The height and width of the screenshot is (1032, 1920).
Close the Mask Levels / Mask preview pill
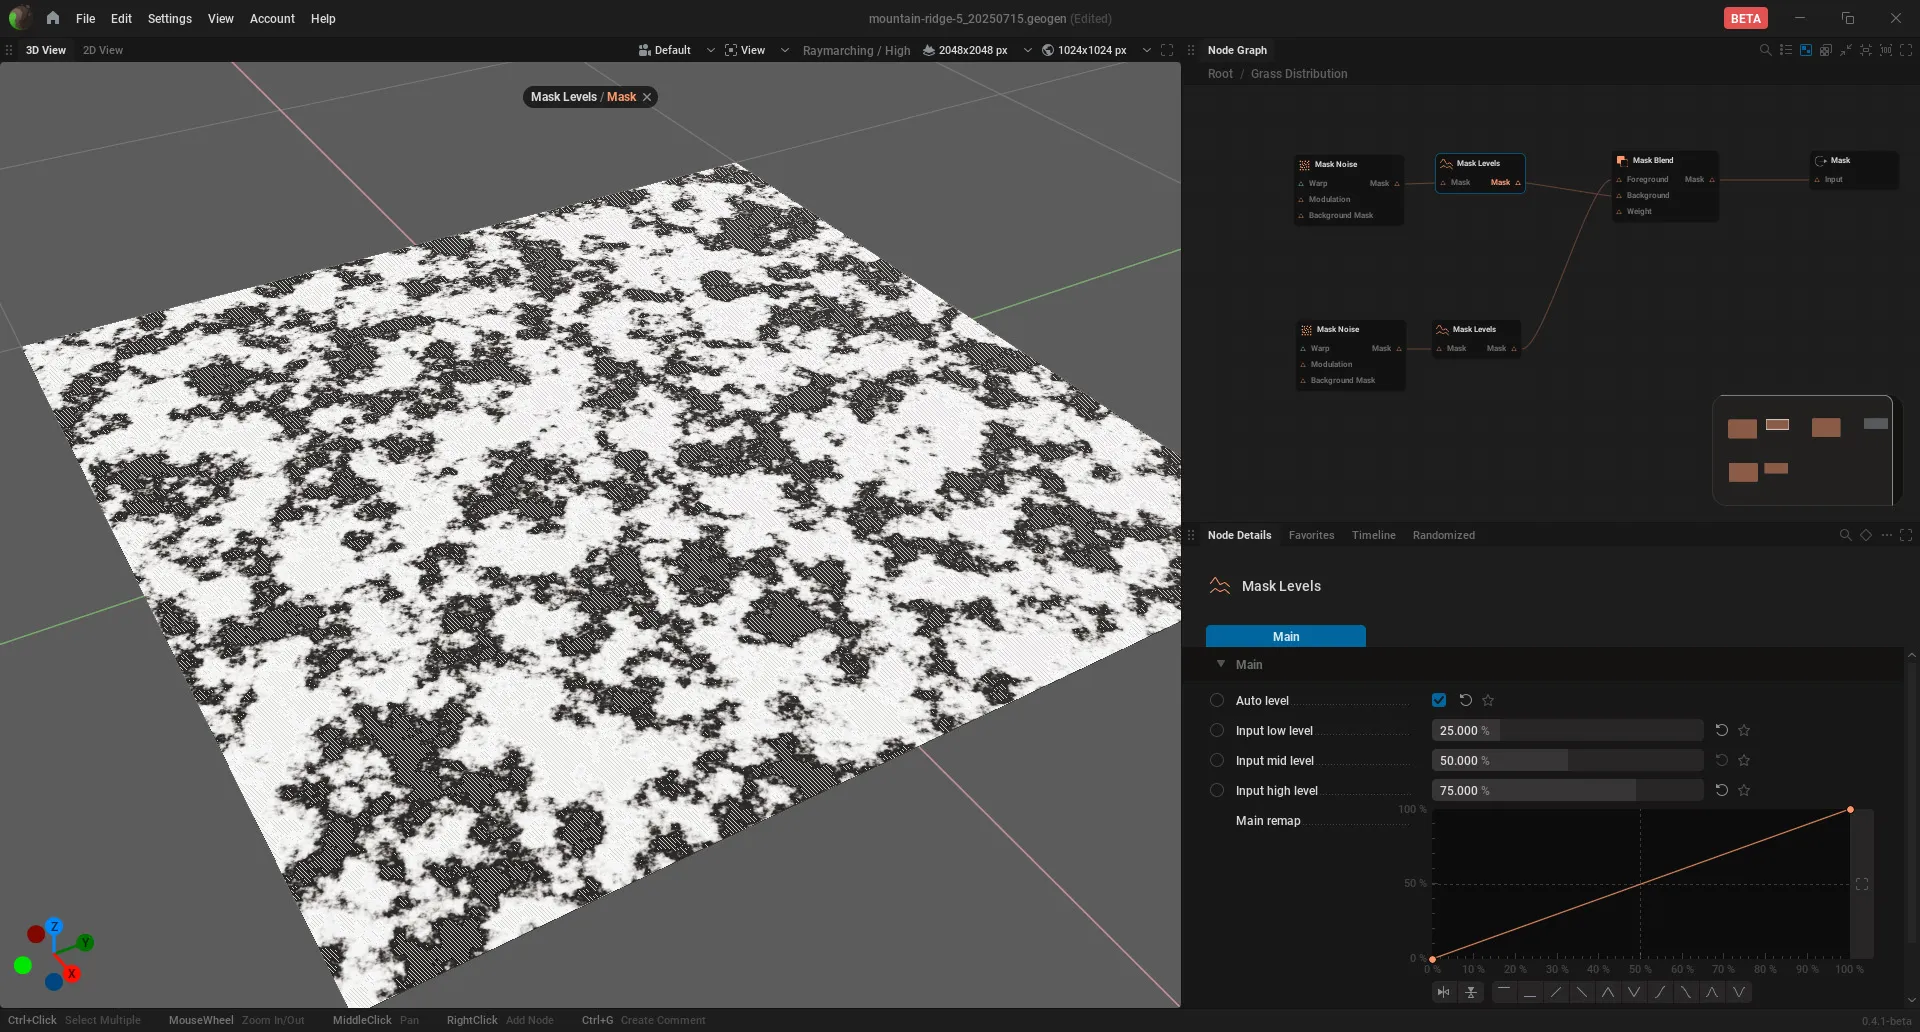[647, 97]
